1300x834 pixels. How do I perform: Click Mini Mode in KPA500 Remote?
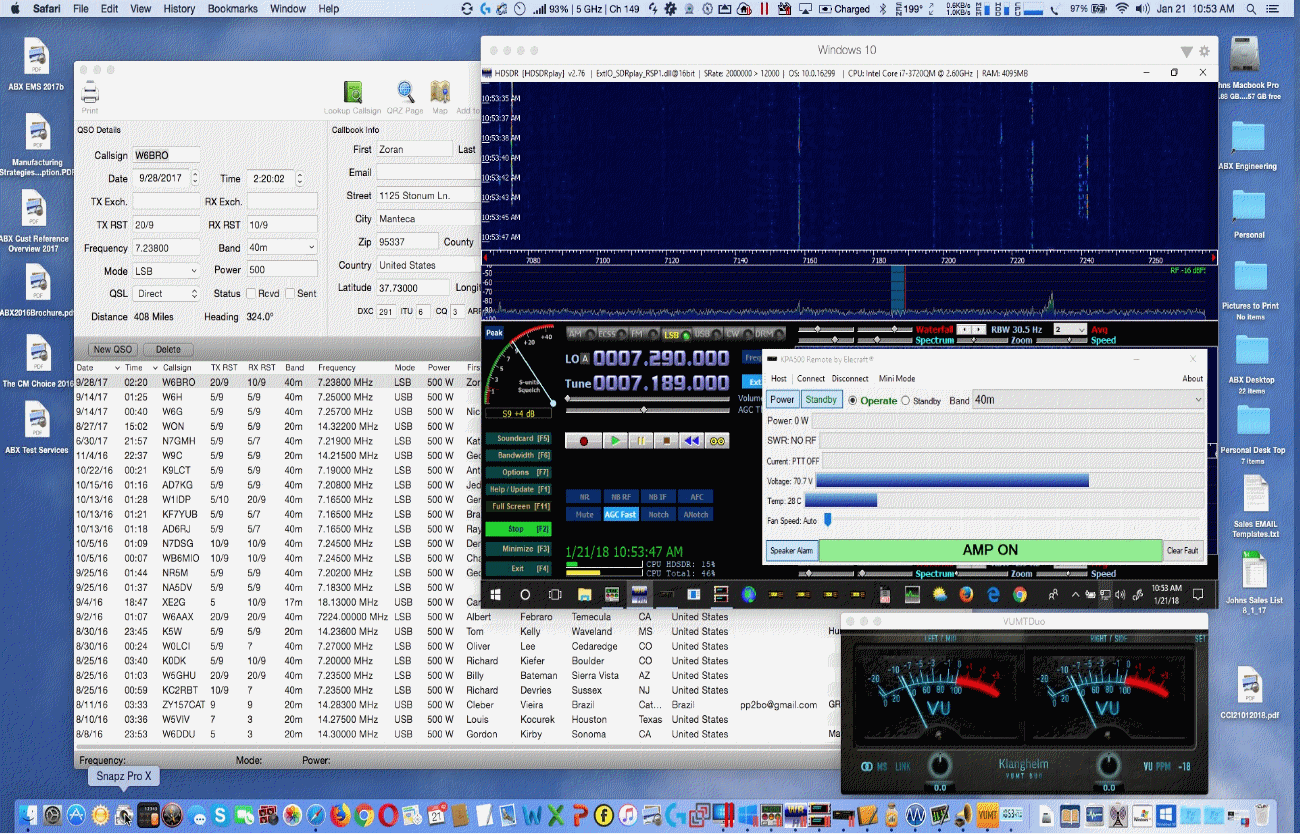(x=897, y=379)
